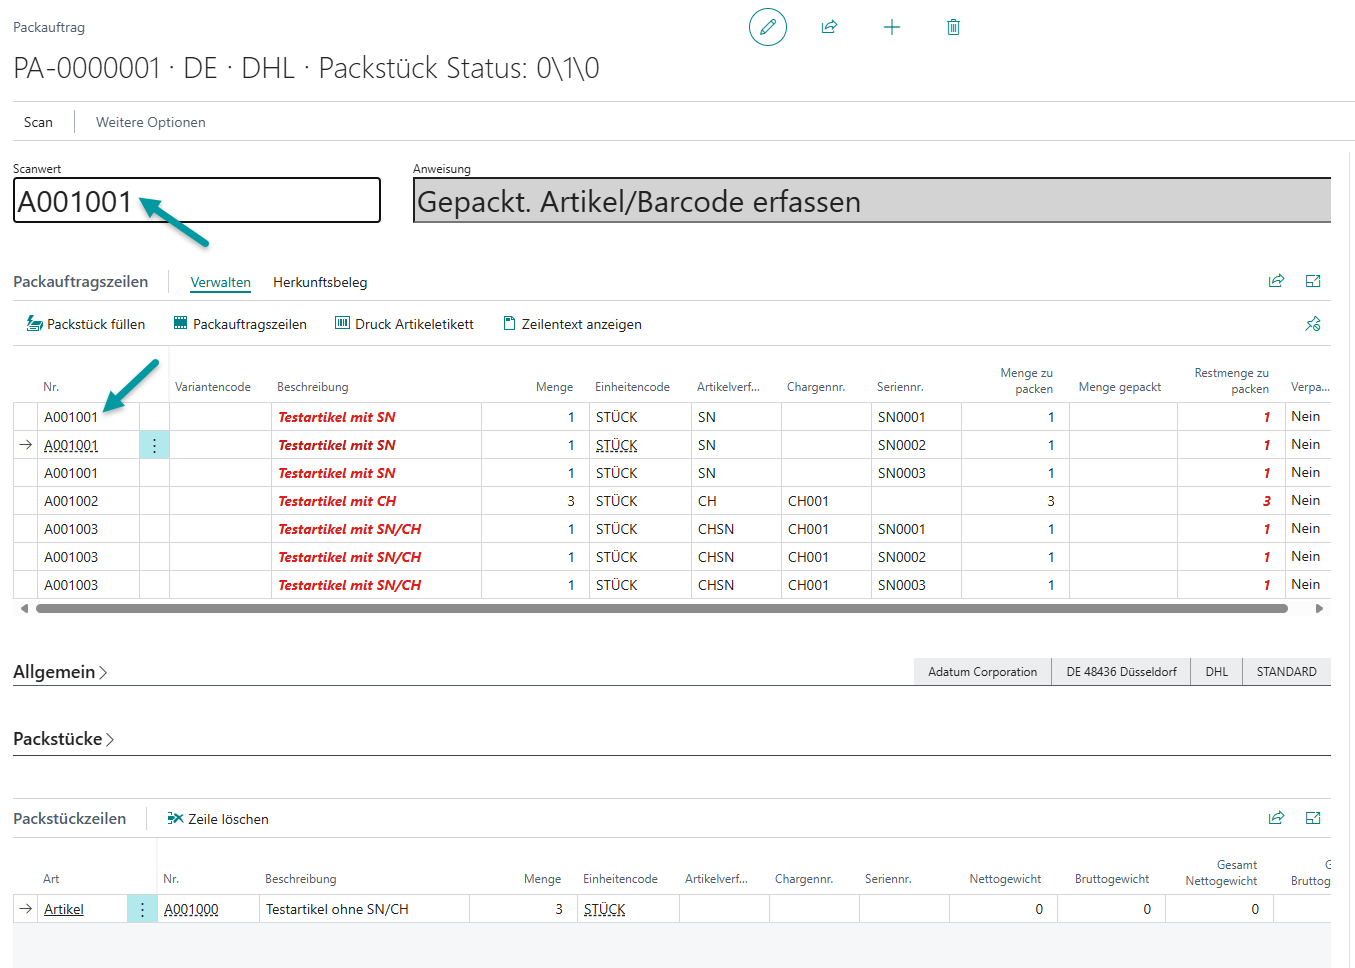
Task: Switch to the Herkunftsbeleg tab
Action: click(x=320, y=282)
